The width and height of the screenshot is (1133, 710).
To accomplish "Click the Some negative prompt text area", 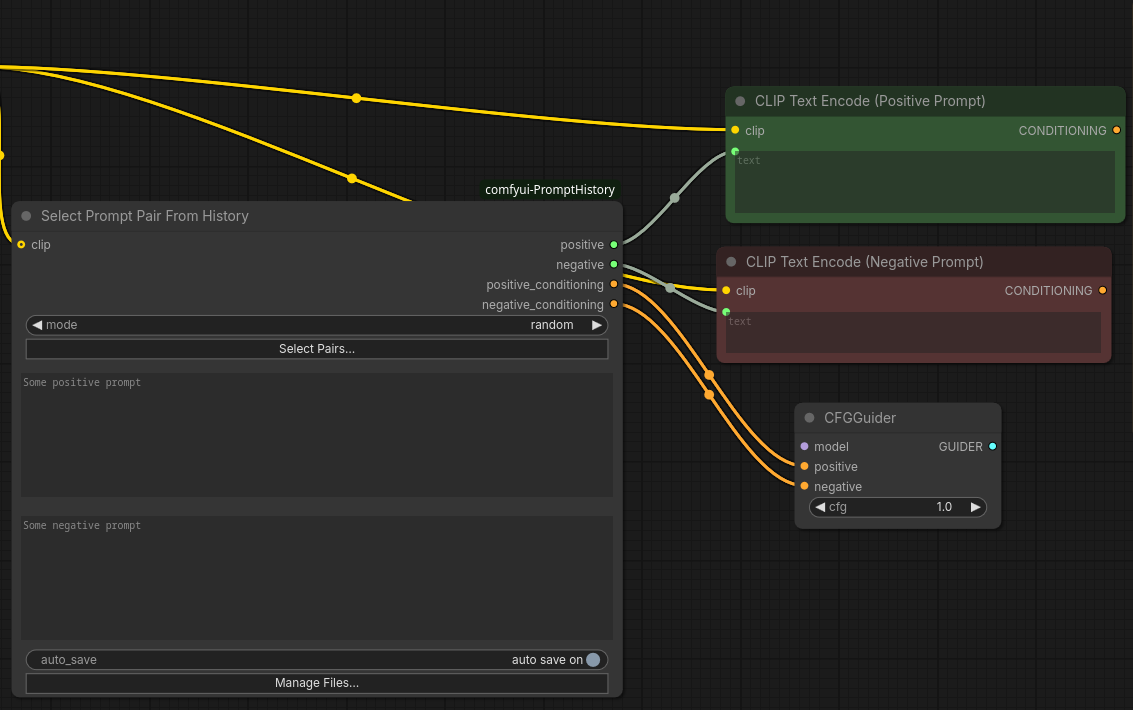I will tap(316, 578).
